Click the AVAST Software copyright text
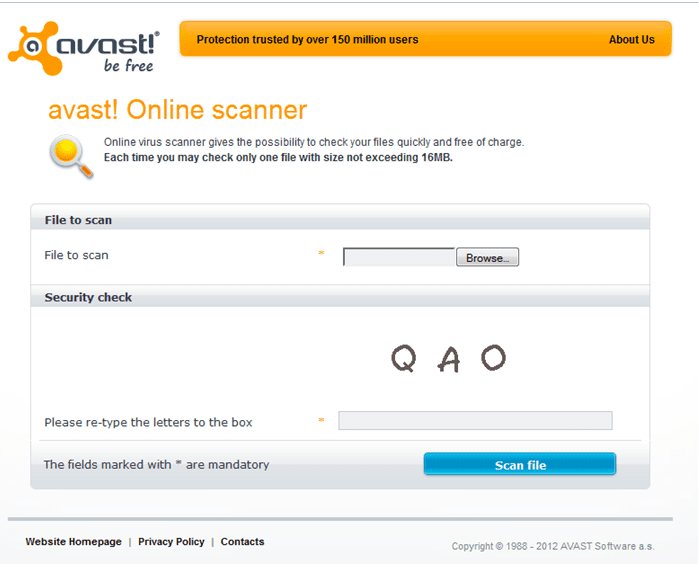 pyautogui.click(x=552, y=546)
